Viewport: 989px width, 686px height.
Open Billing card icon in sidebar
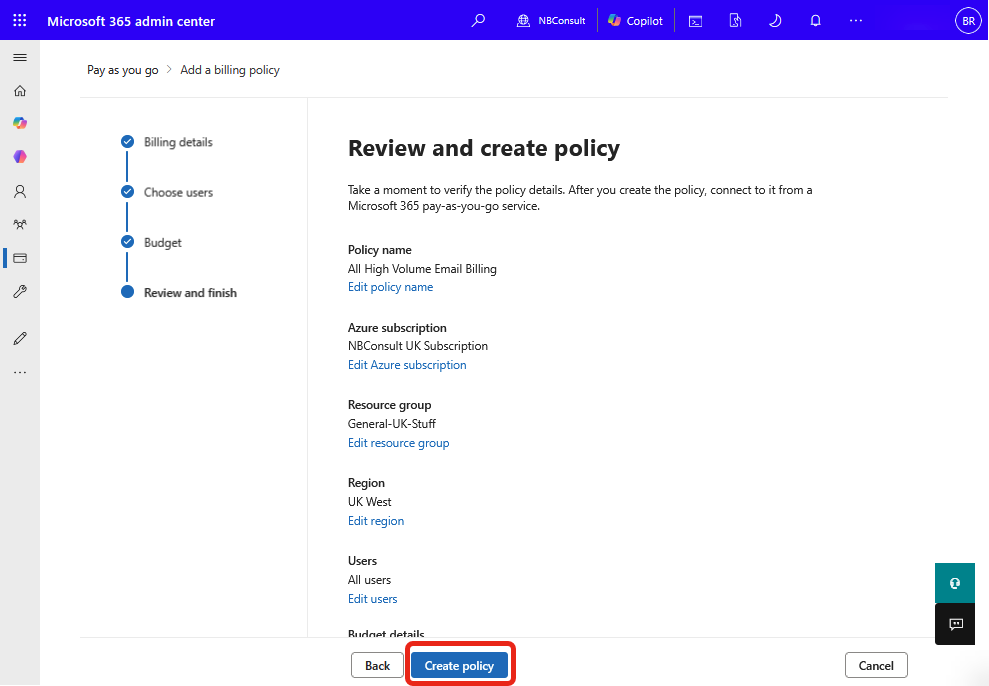tap(20, 258)
